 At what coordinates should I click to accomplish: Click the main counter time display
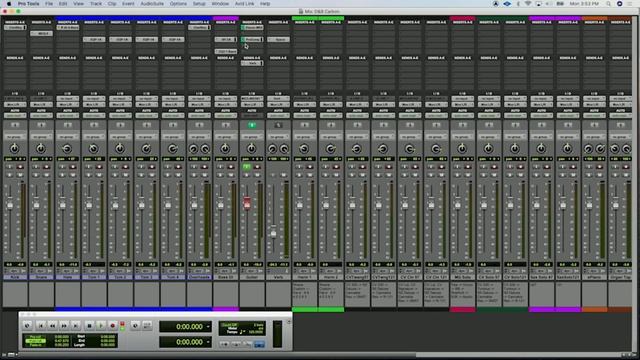(x=185, y=327)
